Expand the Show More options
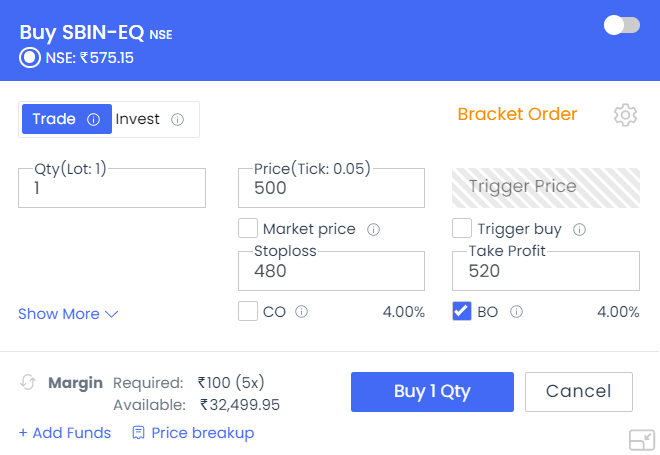This screenshot has width=660, height=455. [68, 314]
